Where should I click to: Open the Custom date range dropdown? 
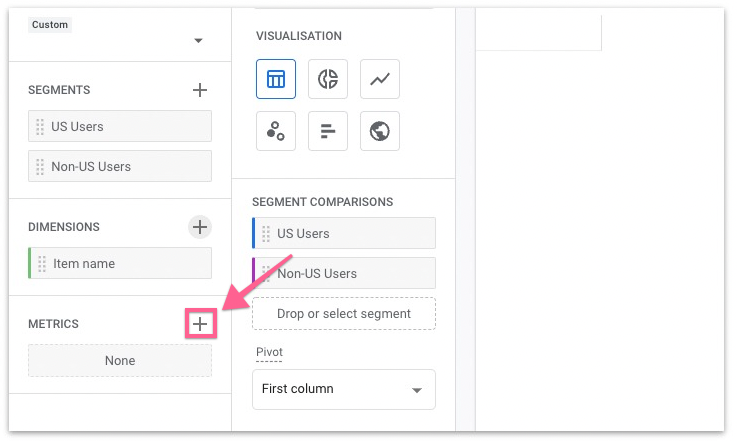tap(198, 41)
